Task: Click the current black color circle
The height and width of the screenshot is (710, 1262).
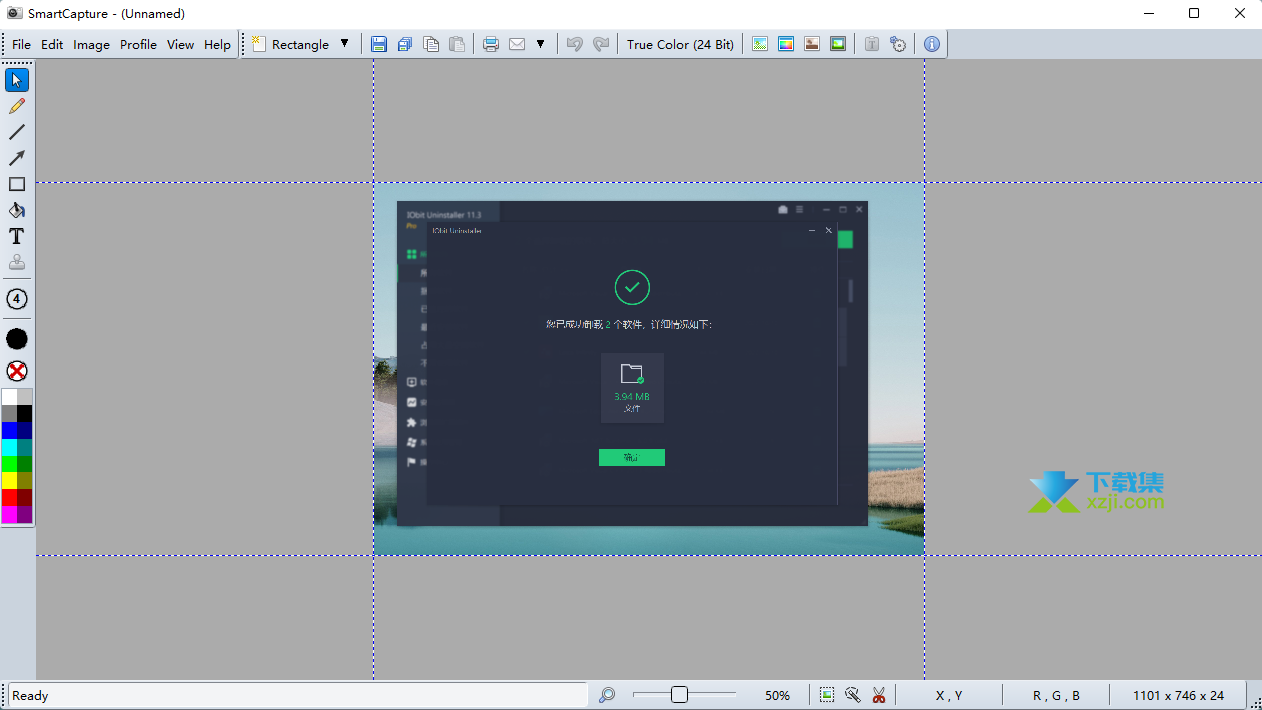Action: point(17,339)
